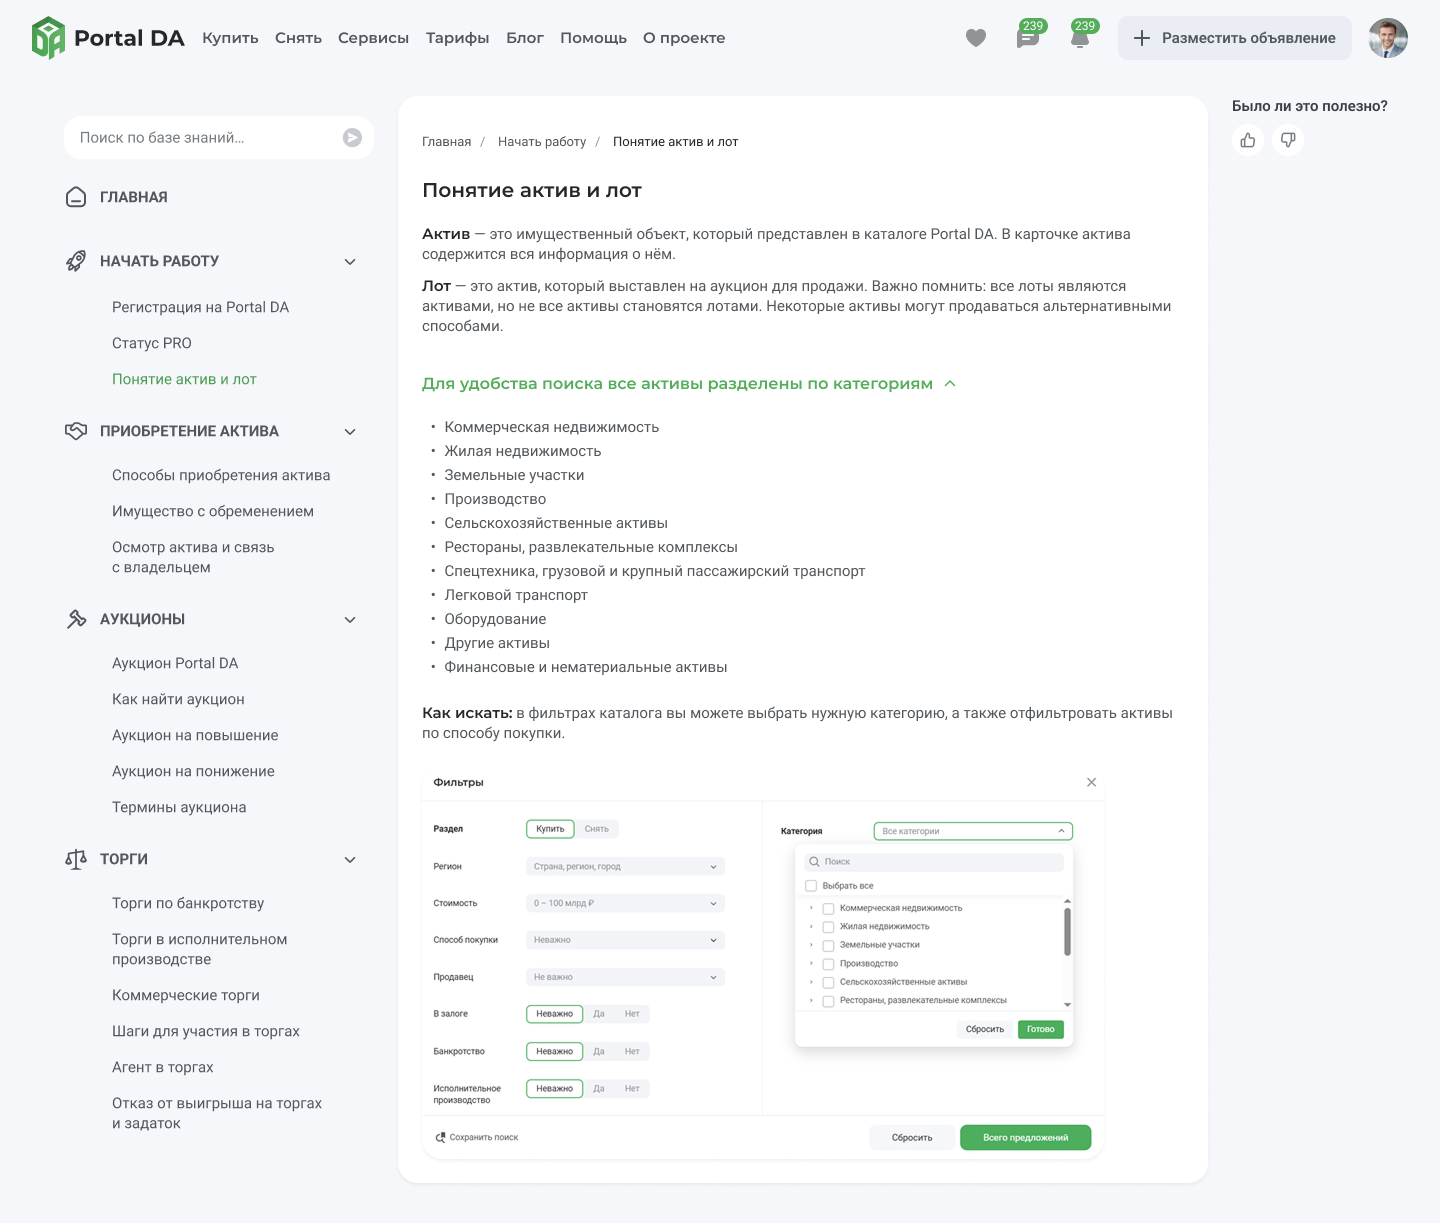Open messages chat icon with 239 badge
This screenshot has height=1223, width=1440.
[1028, 36]
